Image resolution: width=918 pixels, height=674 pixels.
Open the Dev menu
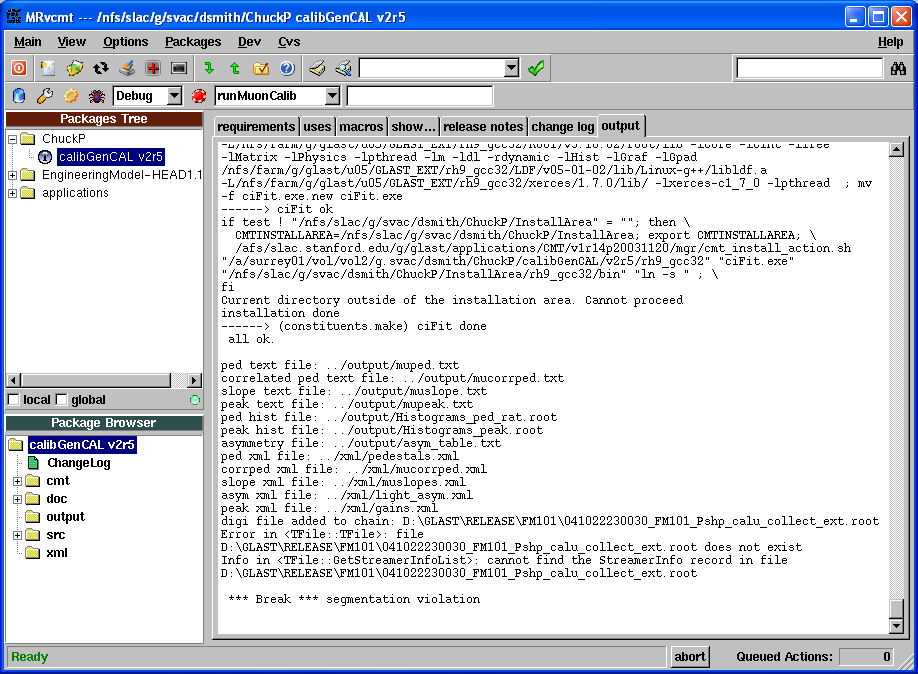coord(249,42)
